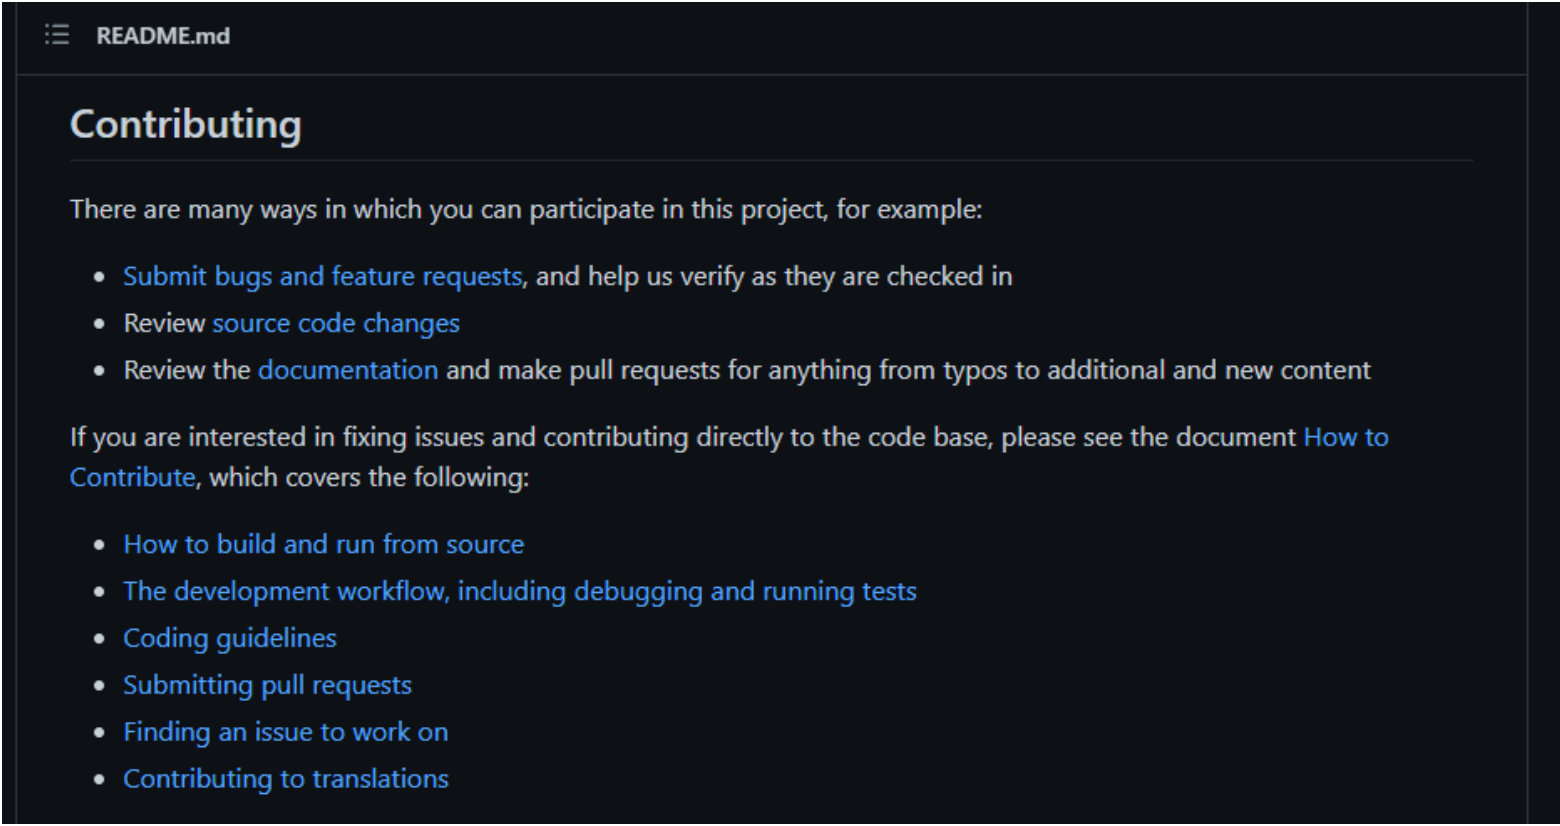Open the development workflow and debugging link
The height and width of the screenshot is (826, 1560).
520,591
